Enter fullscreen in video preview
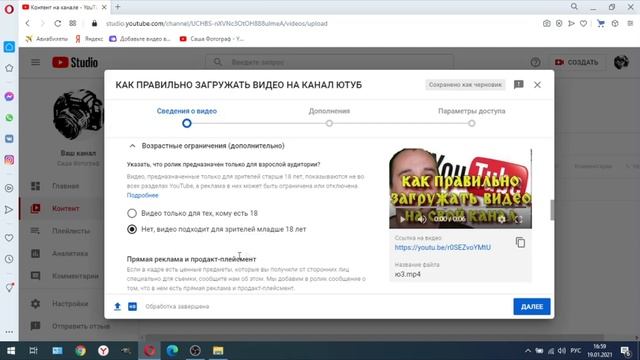 point(518,219)
